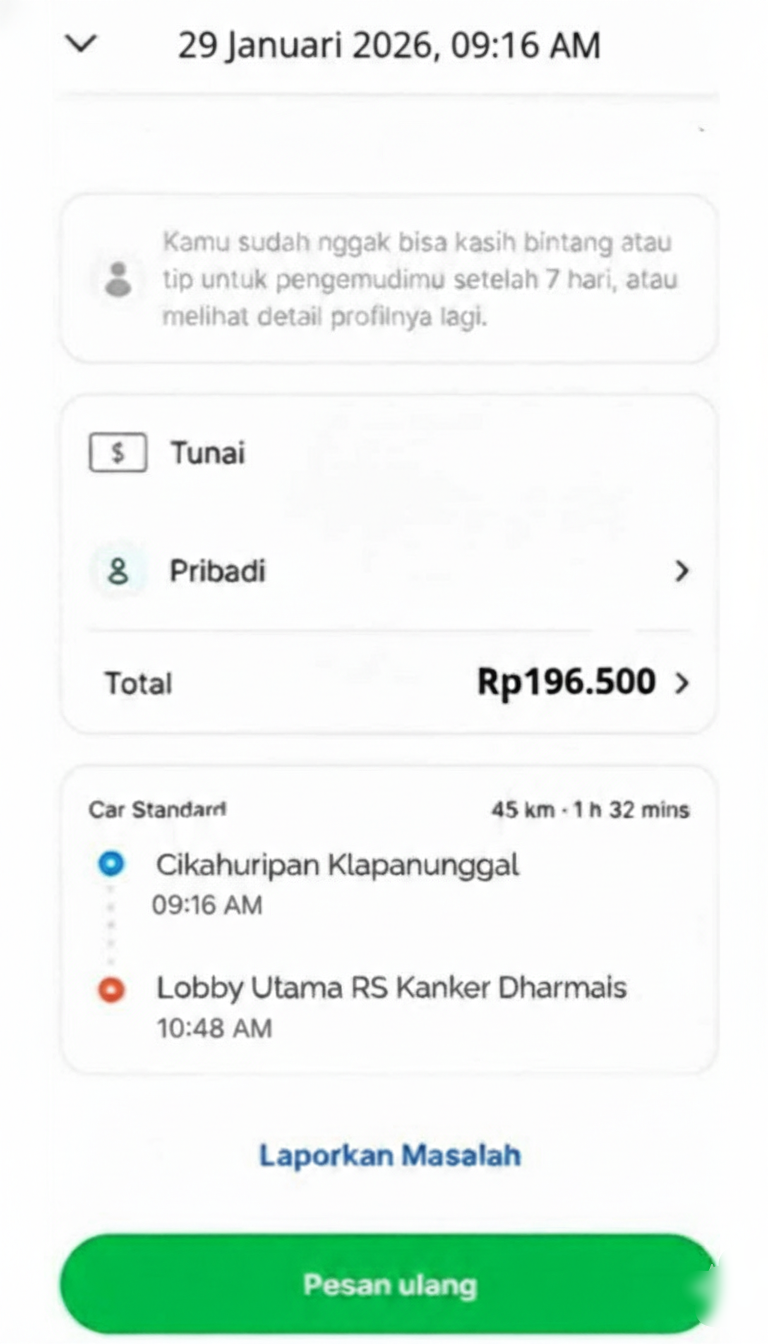768x1344 pixels.
Task: Open the Laporkan Masalah link
Action: (x=390, y=1155)
